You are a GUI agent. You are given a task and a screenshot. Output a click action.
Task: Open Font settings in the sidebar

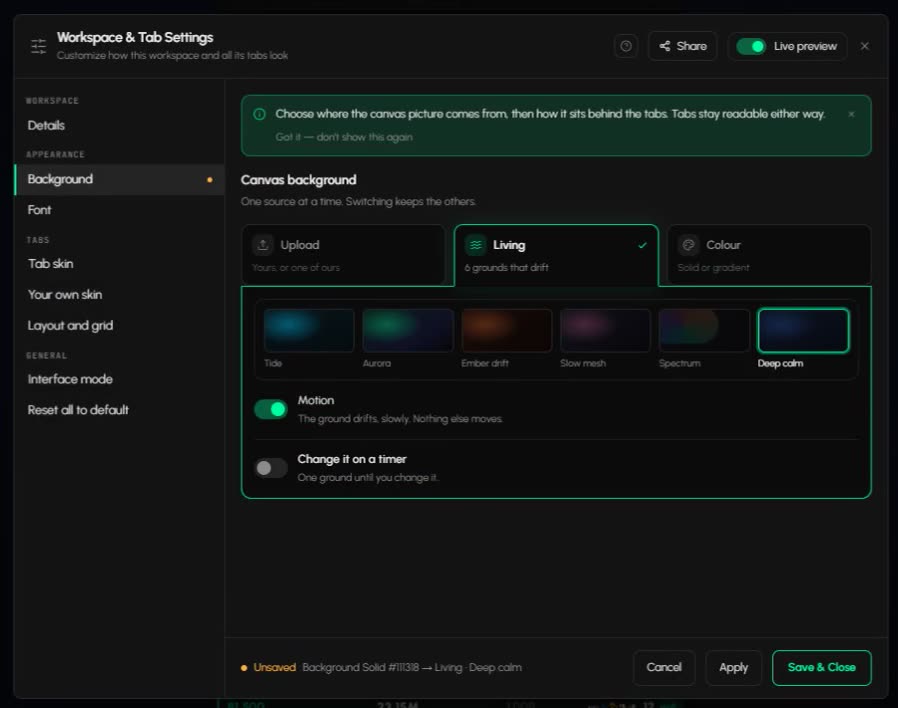(x=119, y=210)
